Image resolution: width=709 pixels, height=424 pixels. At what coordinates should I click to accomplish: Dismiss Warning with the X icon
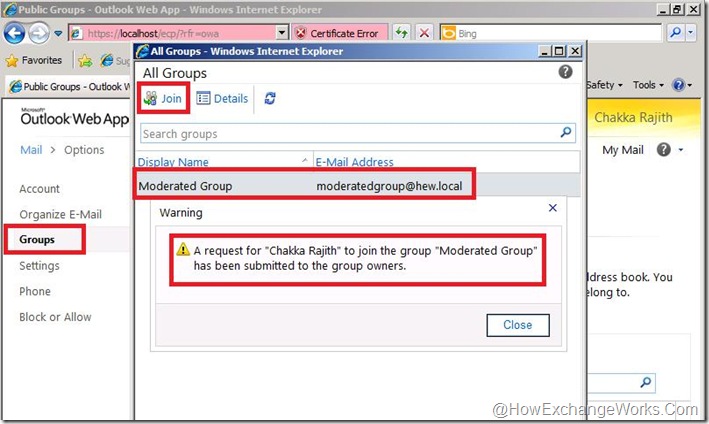tap(553, 208)
